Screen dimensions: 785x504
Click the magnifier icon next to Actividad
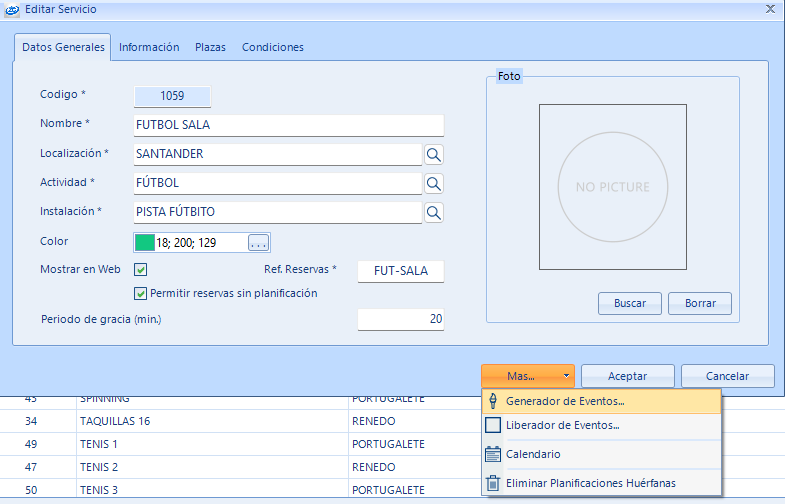point(434,183)
